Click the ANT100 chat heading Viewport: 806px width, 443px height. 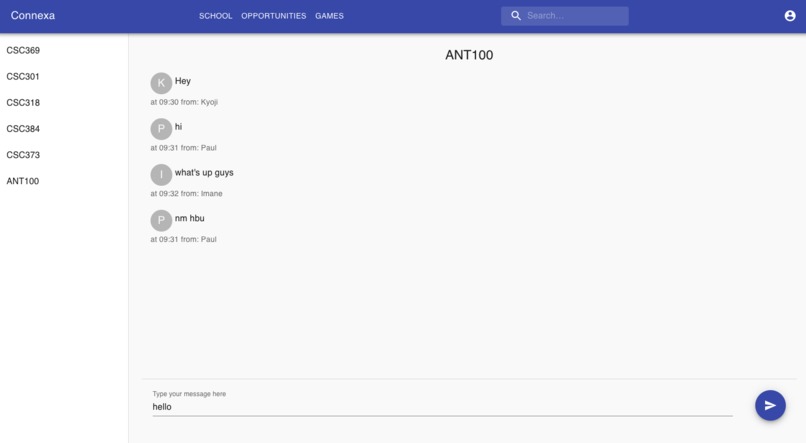pos(469,55)
